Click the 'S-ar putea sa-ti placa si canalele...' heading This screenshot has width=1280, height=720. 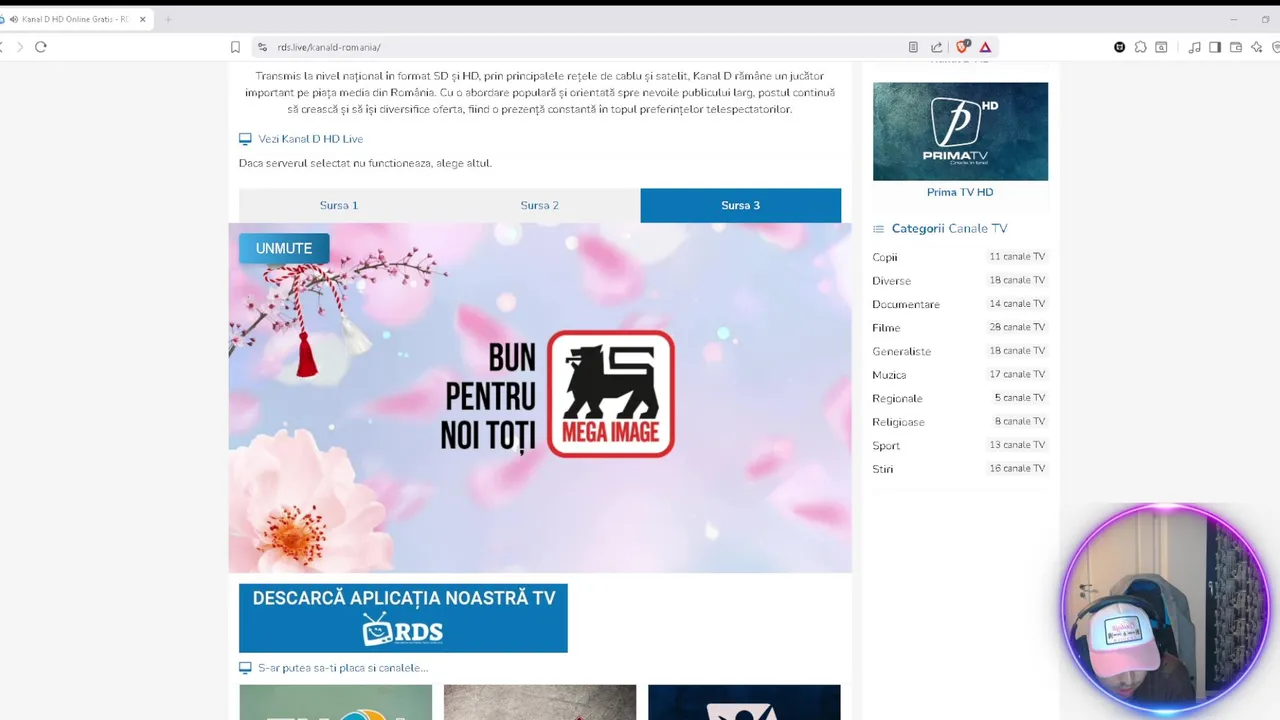pyautogui.click(x=343, y=668)
